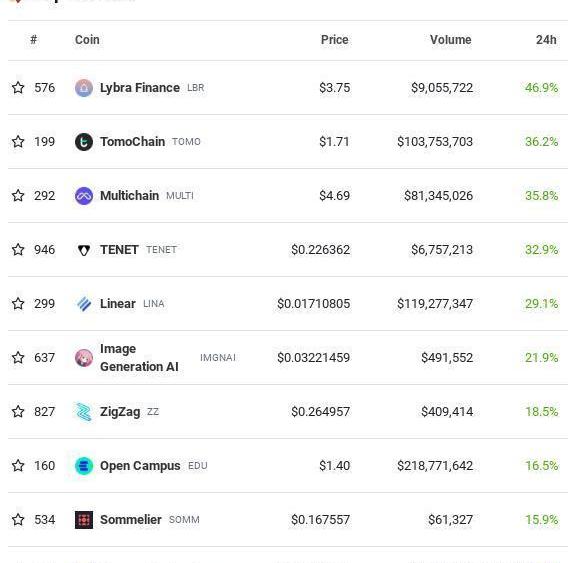Click the ZigZag coin logo
Image resolution: width=571 pixels, height=563 pixels.
pyautogui.click(x=84, y=412)
